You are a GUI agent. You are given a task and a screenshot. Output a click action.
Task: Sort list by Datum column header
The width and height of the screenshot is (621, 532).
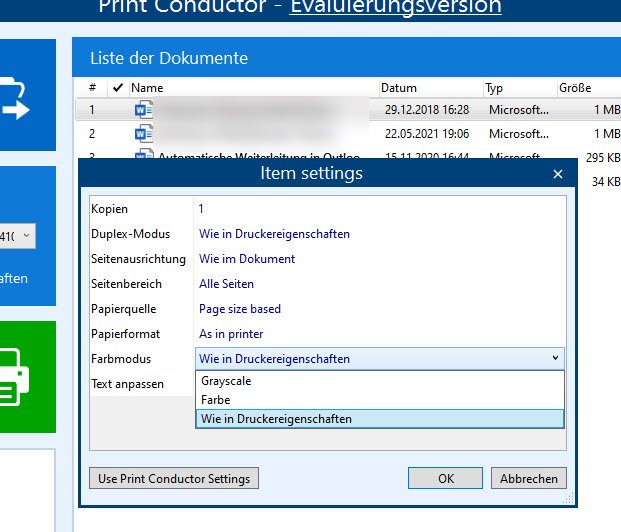[398, 88]
